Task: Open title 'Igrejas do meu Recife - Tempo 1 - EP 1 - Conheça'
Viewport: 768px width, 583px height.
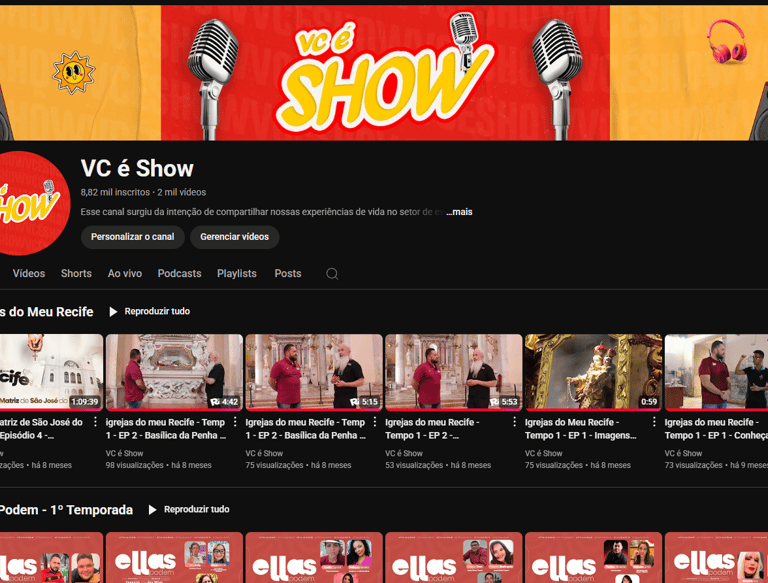Action: (716, 429)
